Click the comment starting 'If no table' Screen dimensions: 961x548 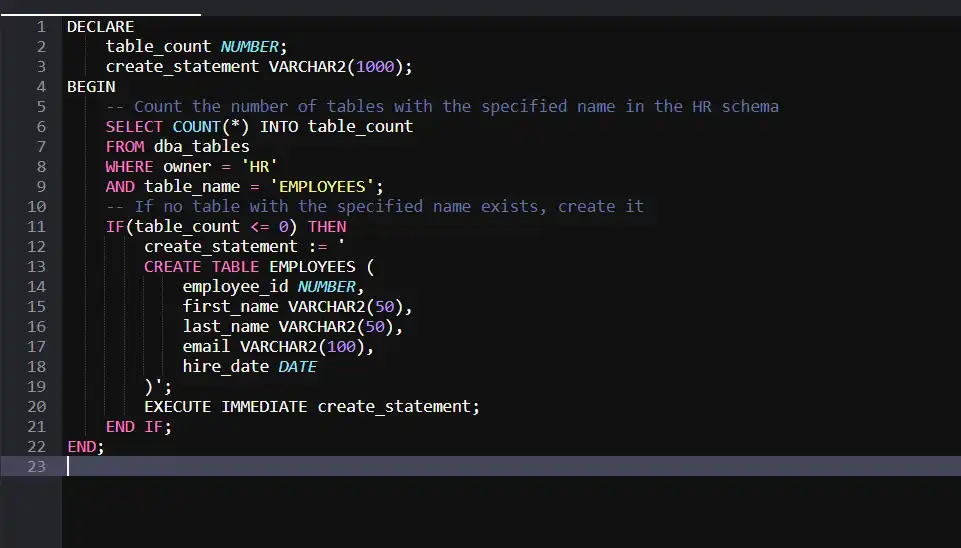click(375, 207)
